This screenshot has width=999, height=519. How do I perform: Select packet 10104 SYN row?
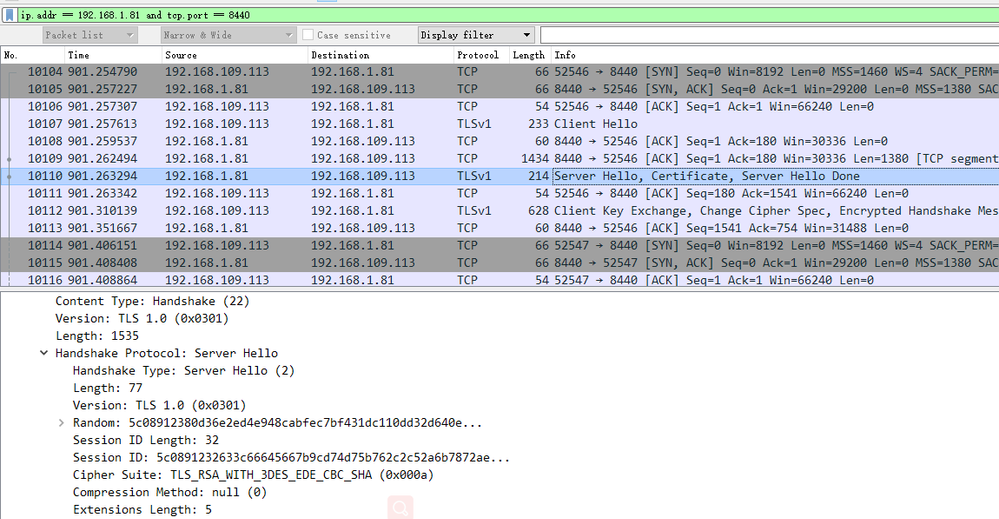500,72
